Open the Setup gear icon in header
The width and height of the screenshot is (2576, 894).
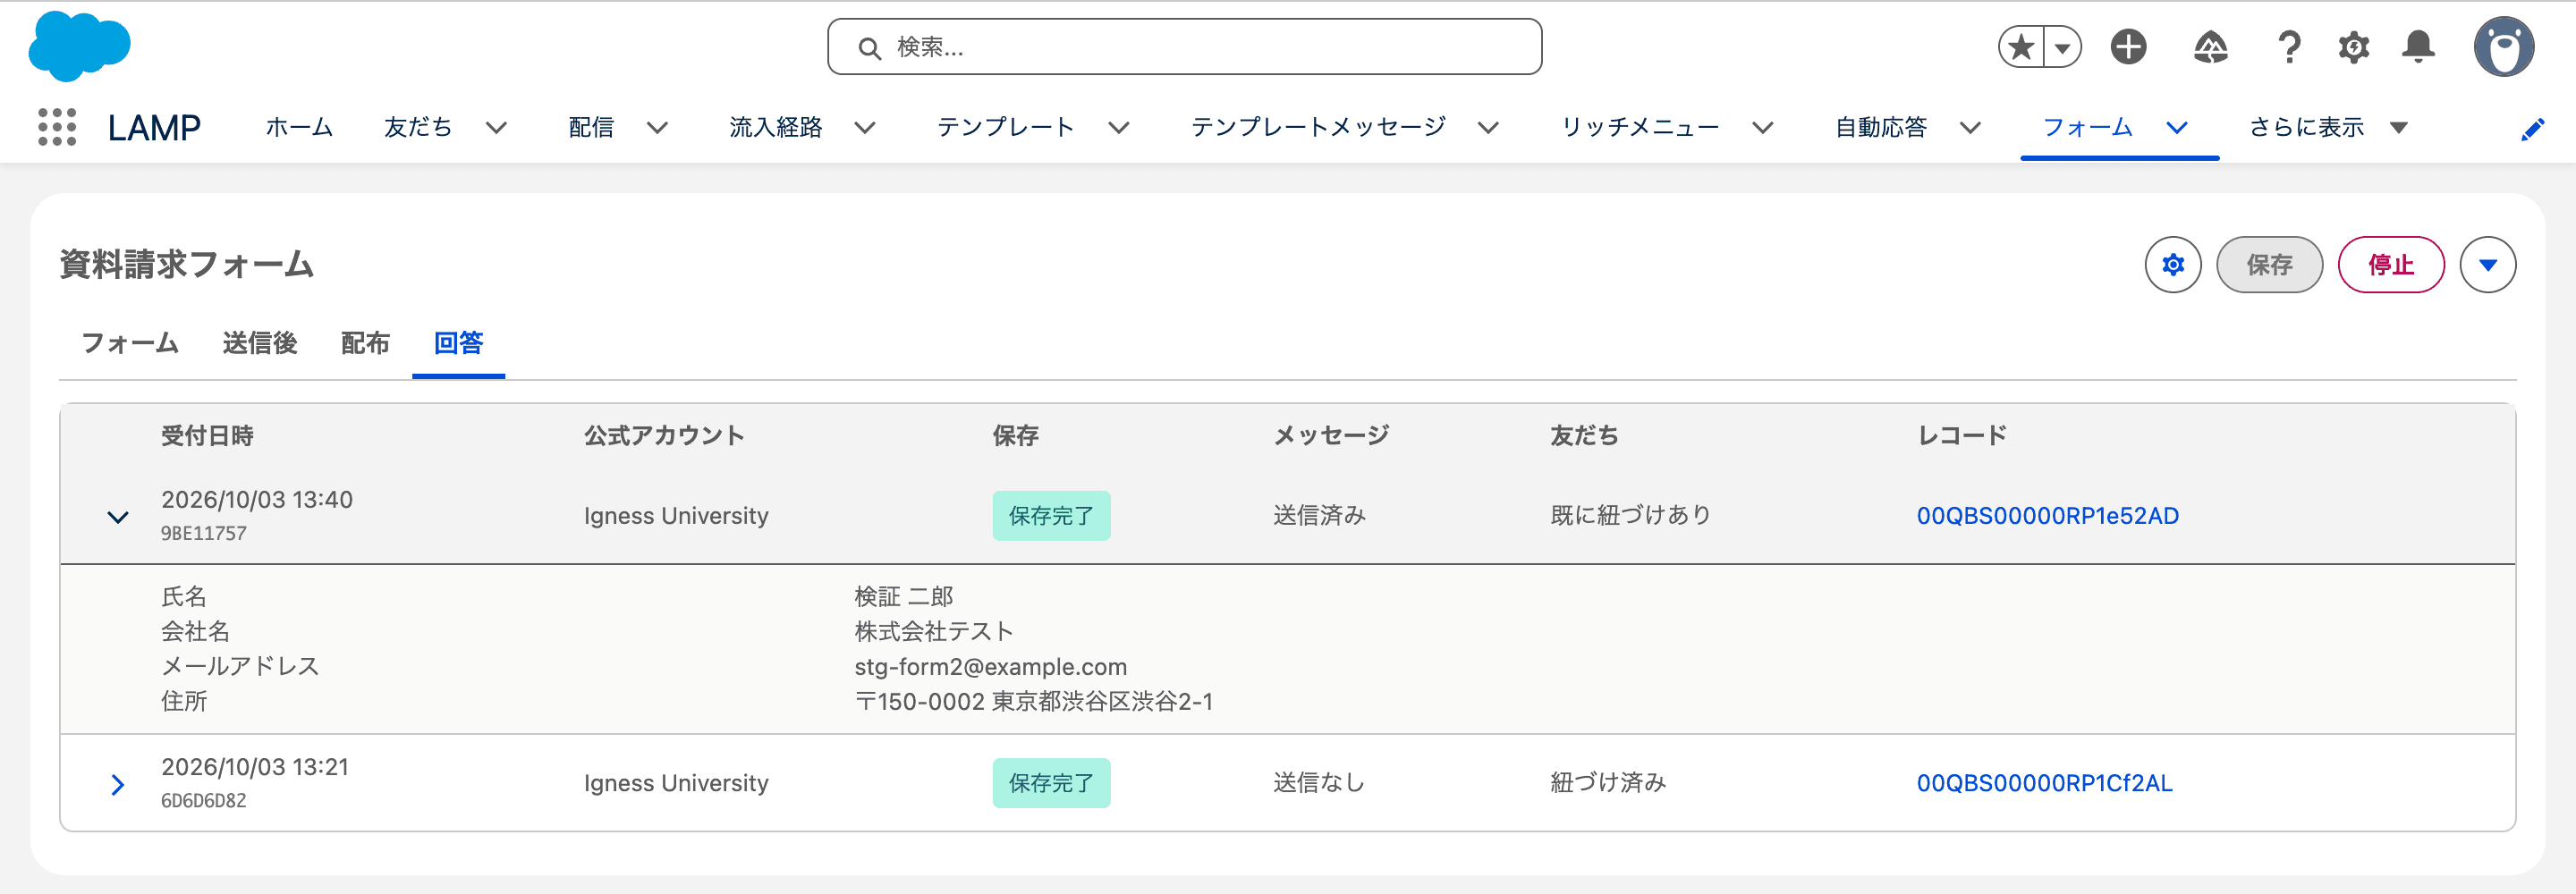pos(2354,47)
